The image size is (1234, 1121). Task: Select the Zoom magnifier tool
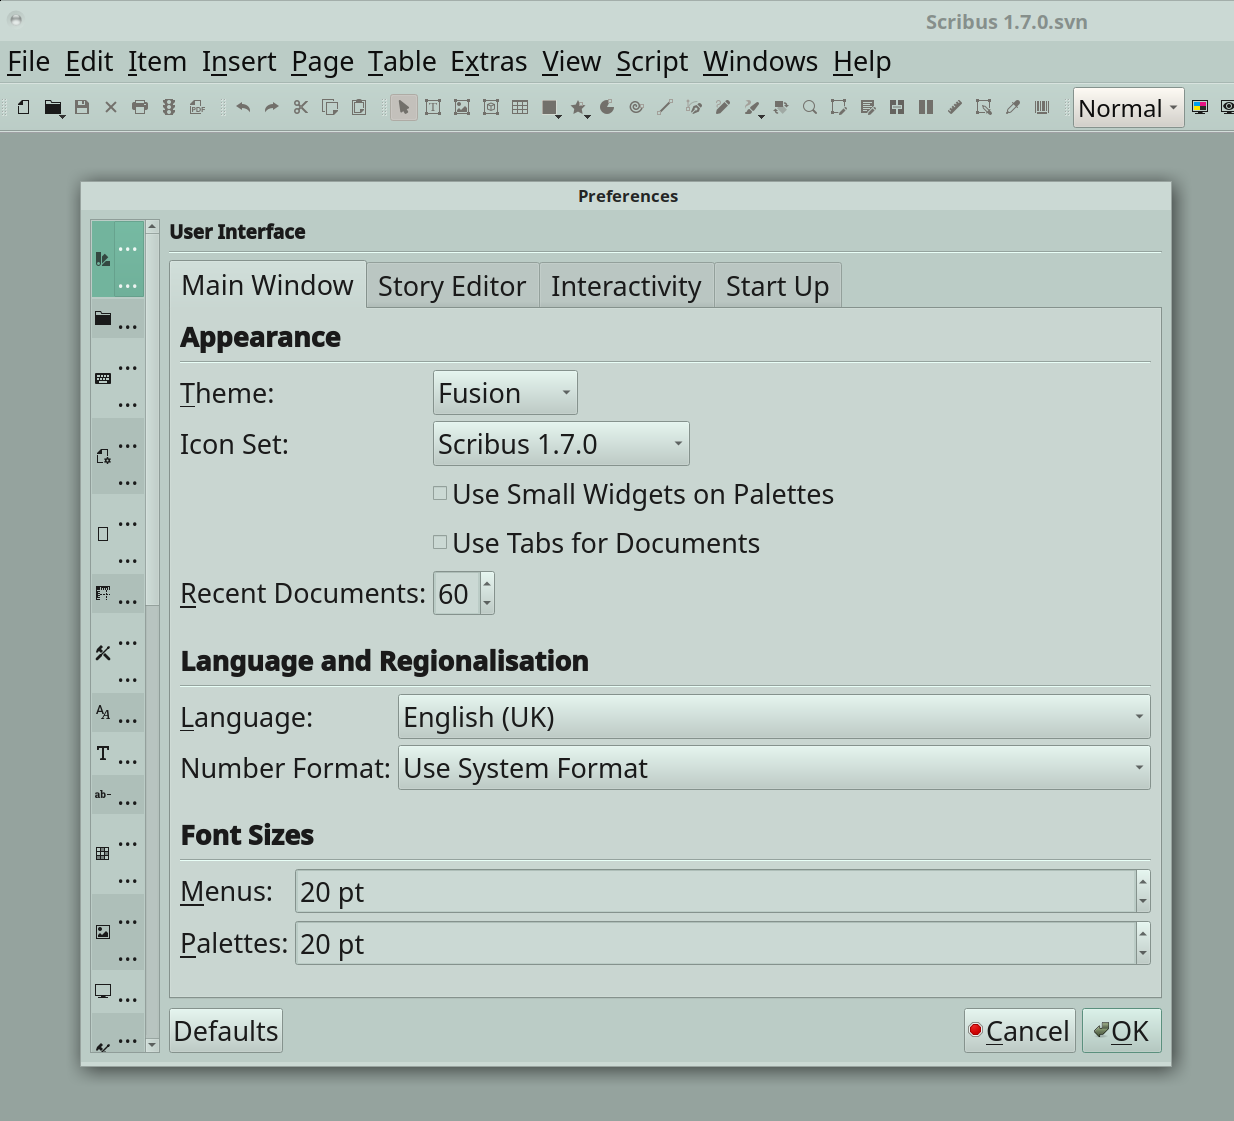[810, 108]
